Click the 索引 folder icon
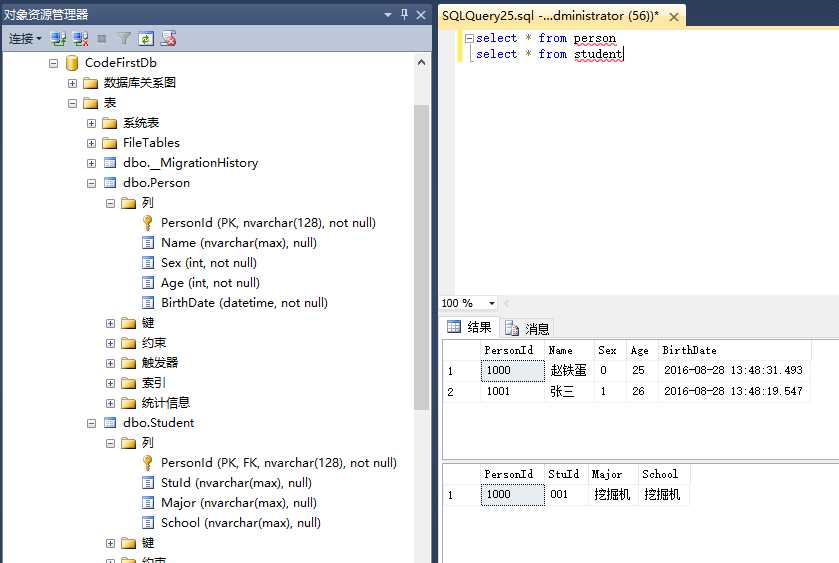Image resolution: width=839 pixels, height=563 pixels. [x=128, y=383]
